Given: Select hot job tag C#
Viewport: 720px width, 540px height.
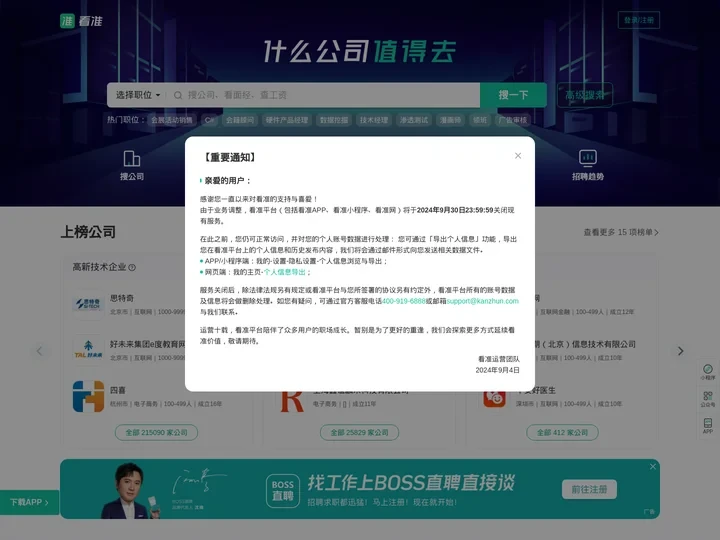Looking at the screenshot, I should [x=209, y=120].
